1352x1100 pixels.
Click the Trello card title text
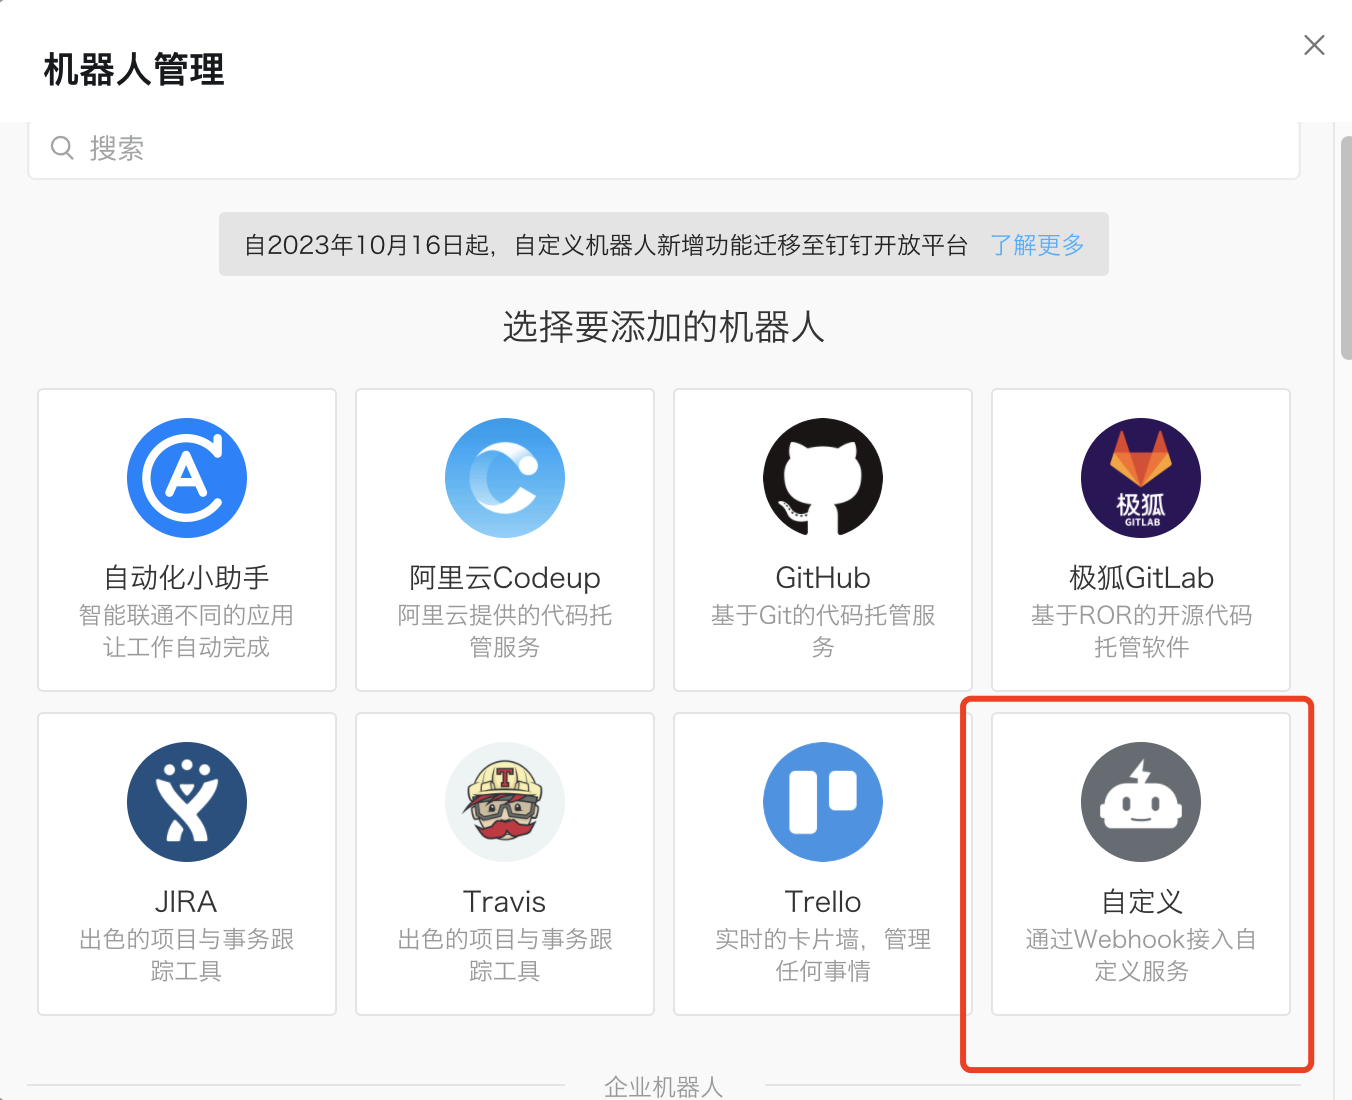click(x=823, y=902)
